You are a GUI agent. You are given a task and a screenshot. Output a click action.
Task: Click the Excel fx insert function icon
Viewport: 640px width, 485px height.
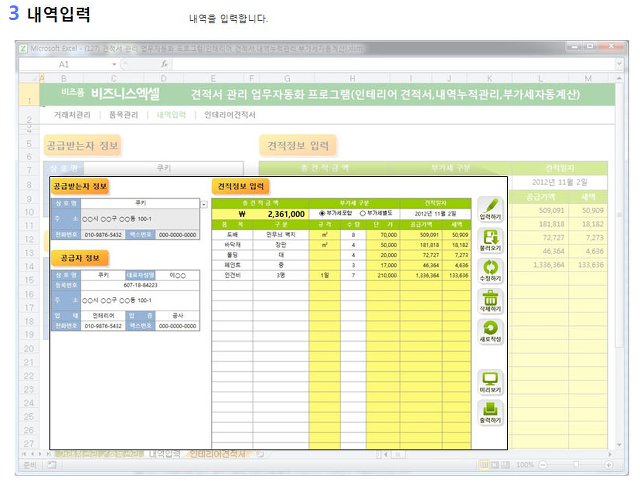tap(164, 64)
